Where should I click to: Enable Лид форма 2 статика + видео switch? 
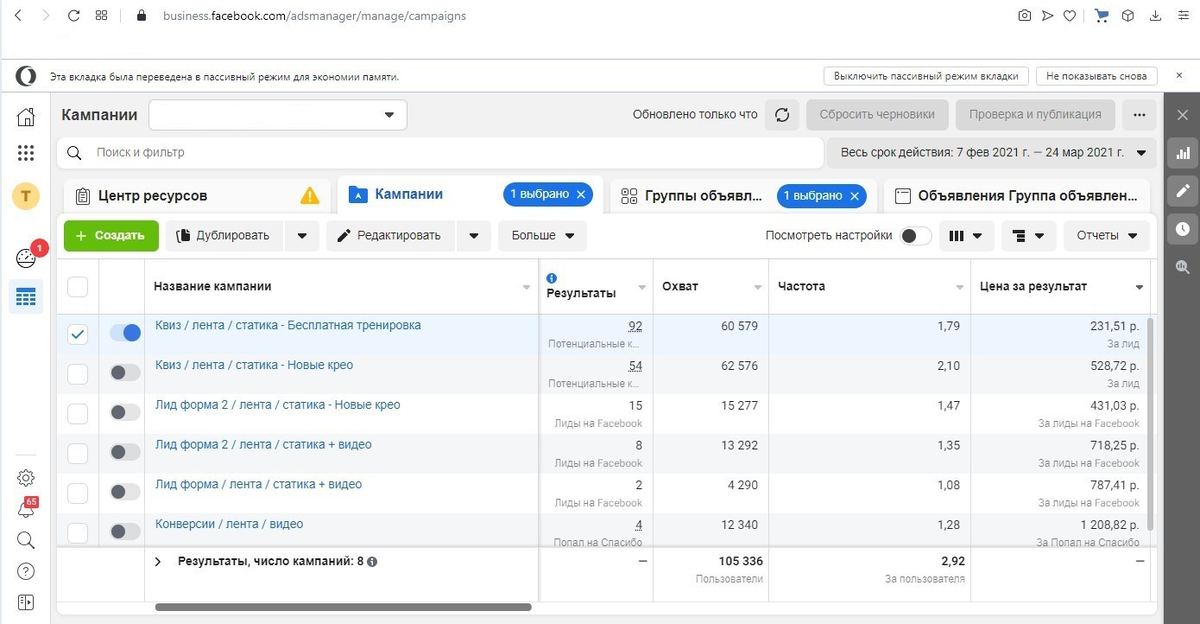pyautogui.click(x=125, y=452)
